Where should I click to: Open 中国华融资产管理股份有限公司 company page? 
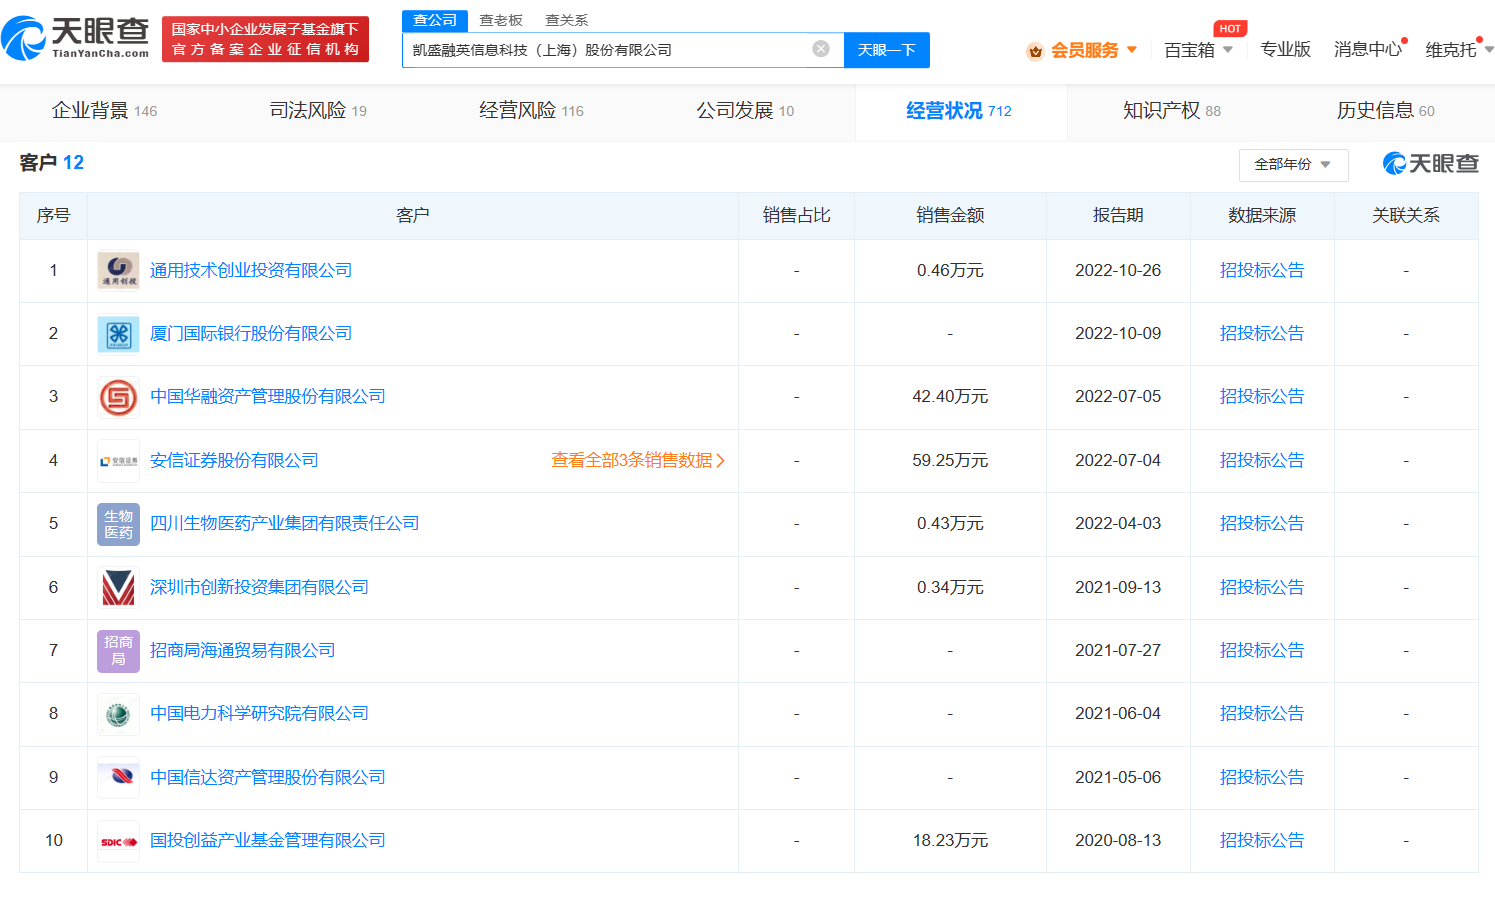268,396
